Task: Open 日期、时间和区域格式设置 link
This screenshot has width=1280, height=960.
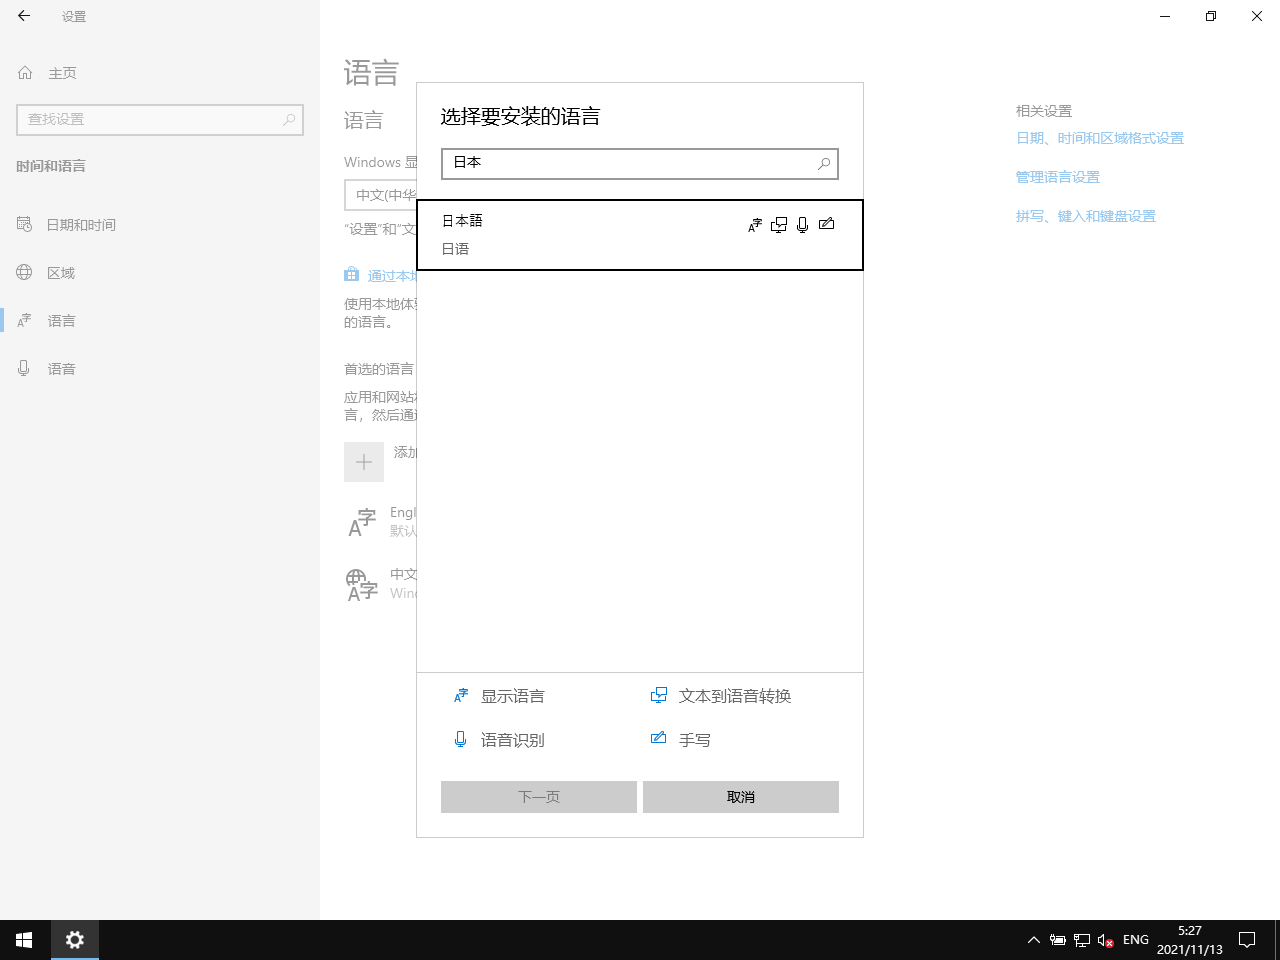Action: click(1099, 138)
